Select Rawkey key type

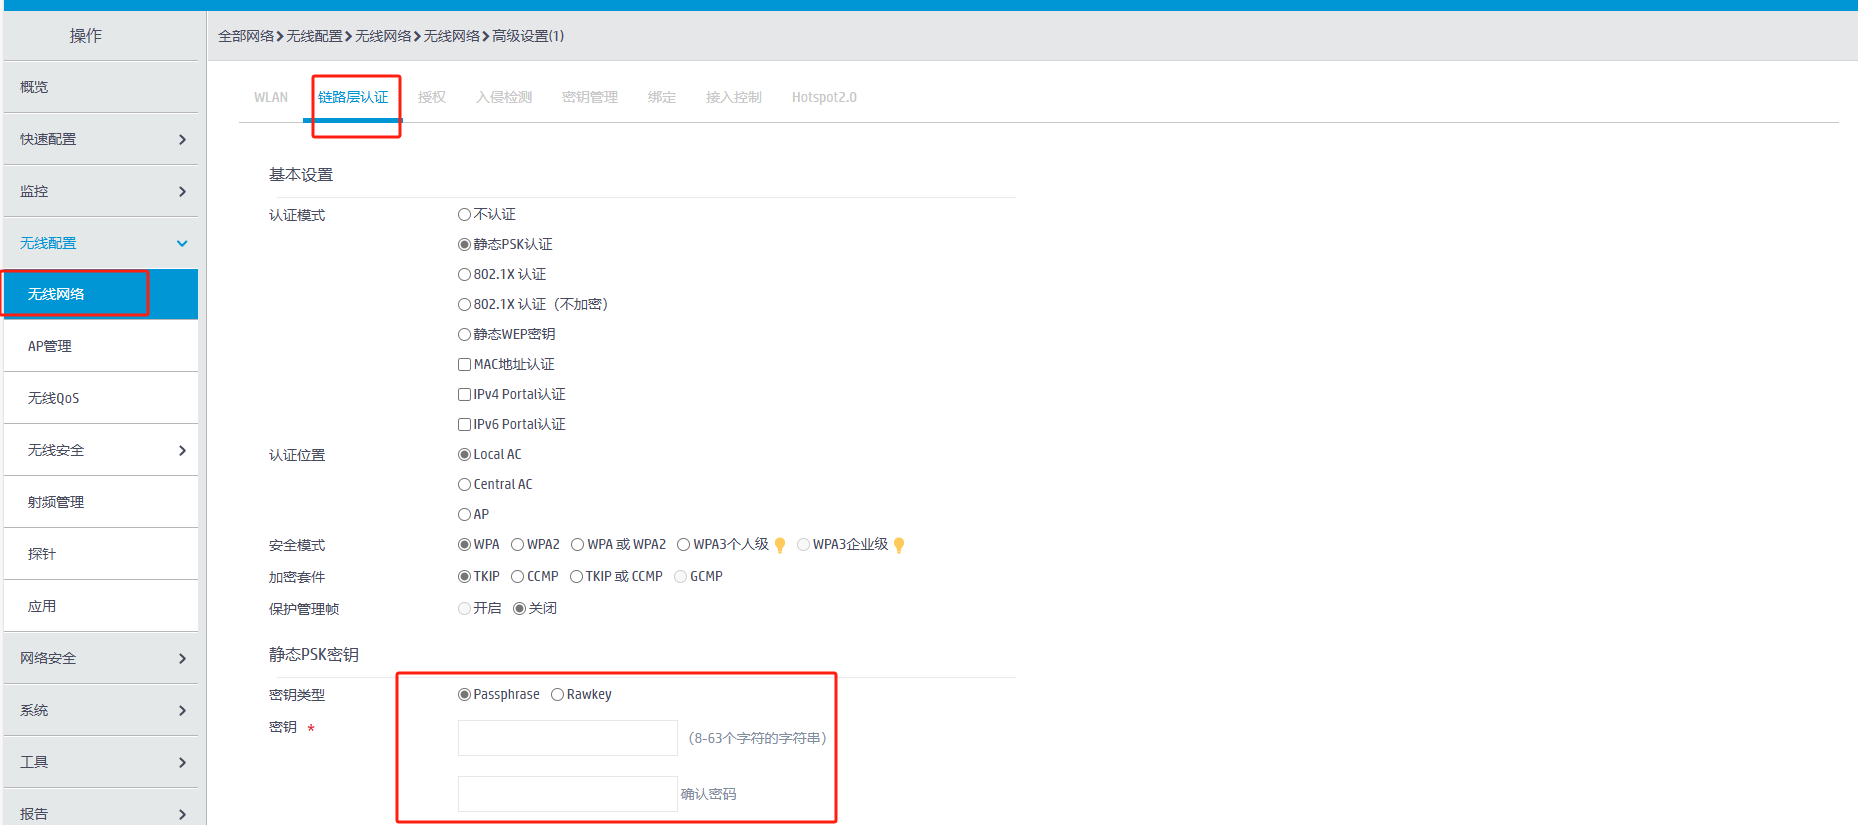557,695
